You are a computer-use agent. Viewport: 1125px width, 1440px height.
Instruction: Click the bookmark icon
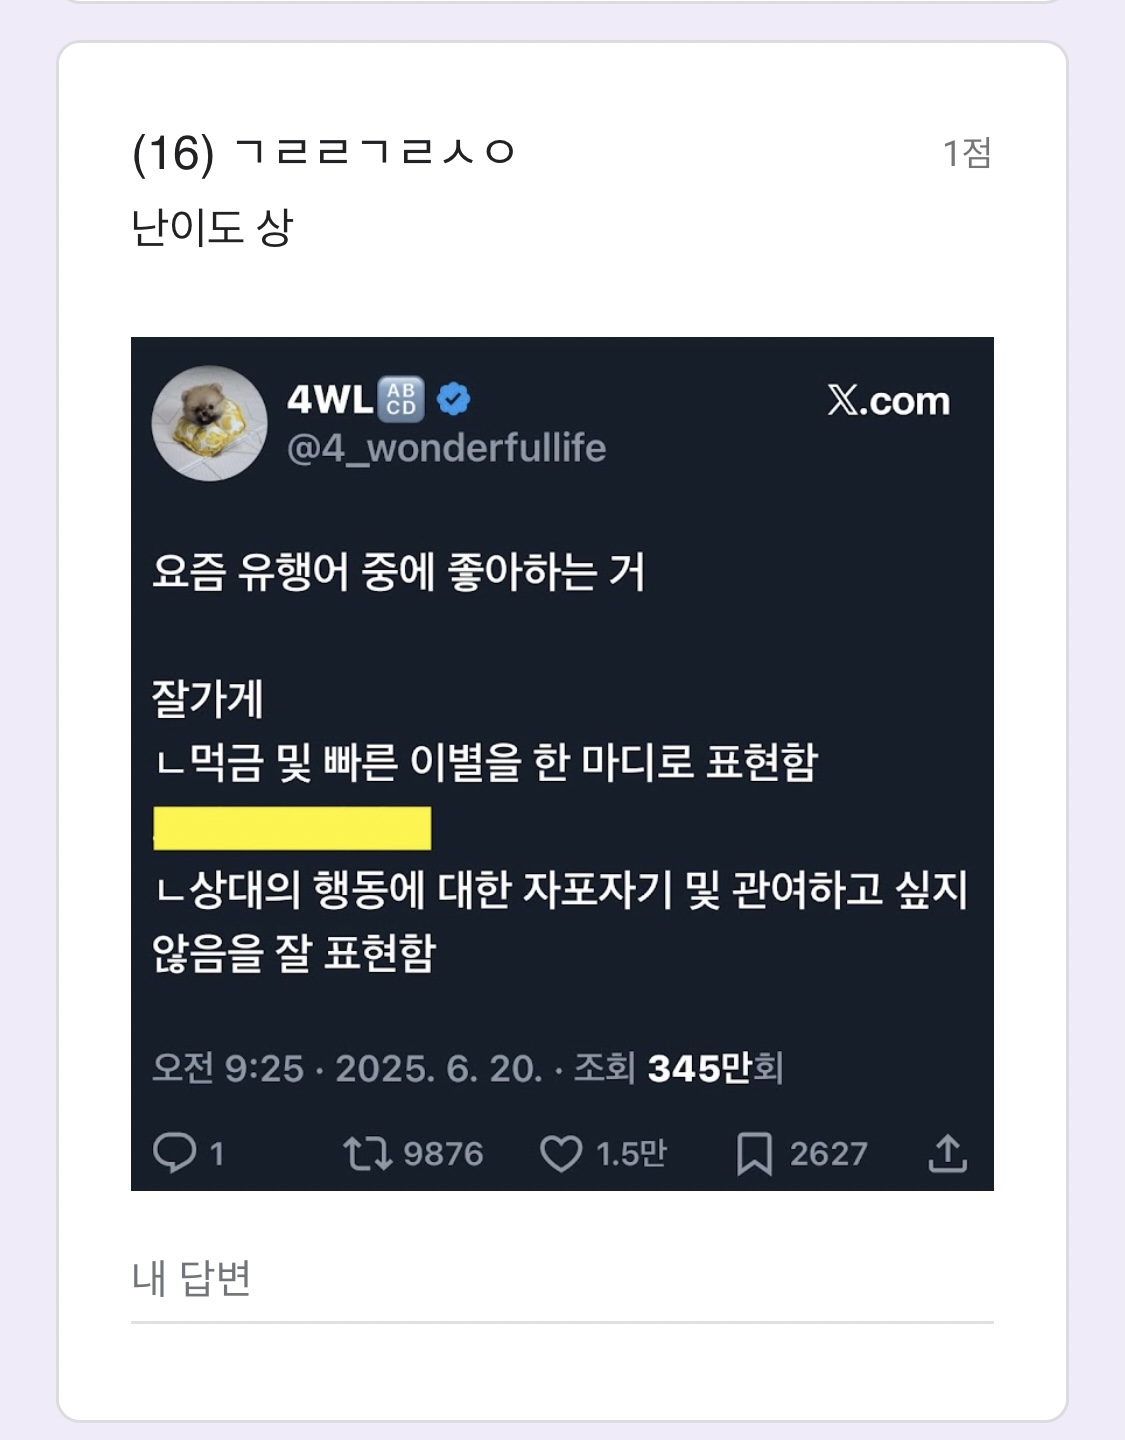tap(754, 1154)
